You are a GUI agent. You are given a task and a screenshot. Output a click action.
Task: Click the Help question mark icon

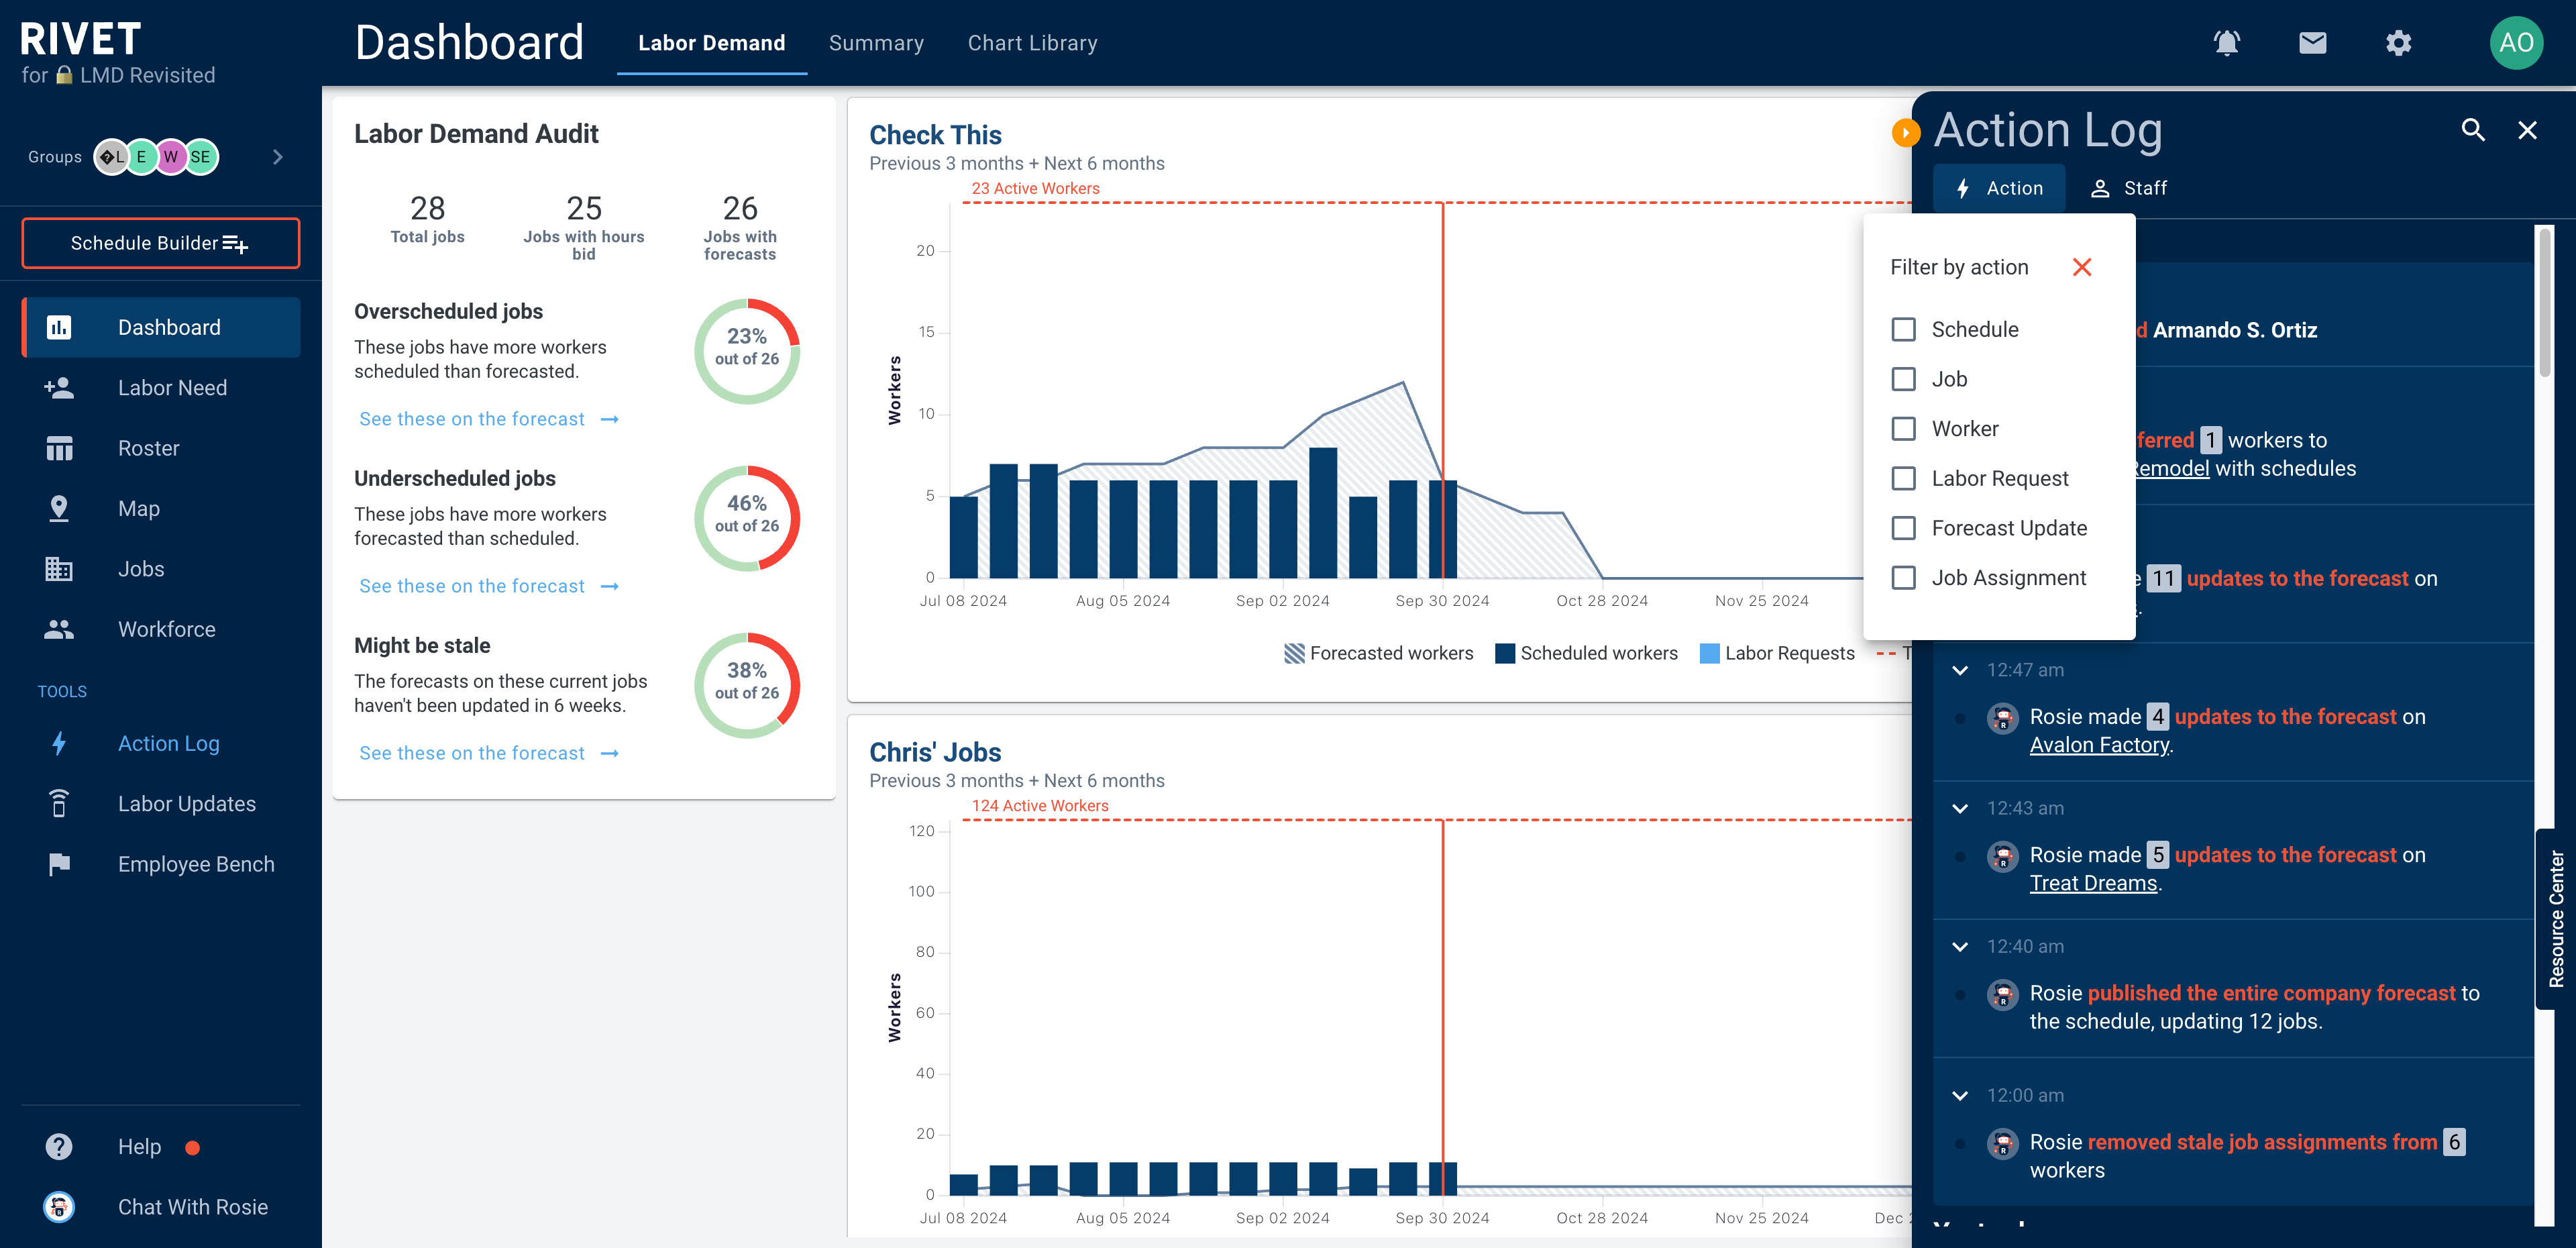pyautogui.click(x=59, y=1146)
